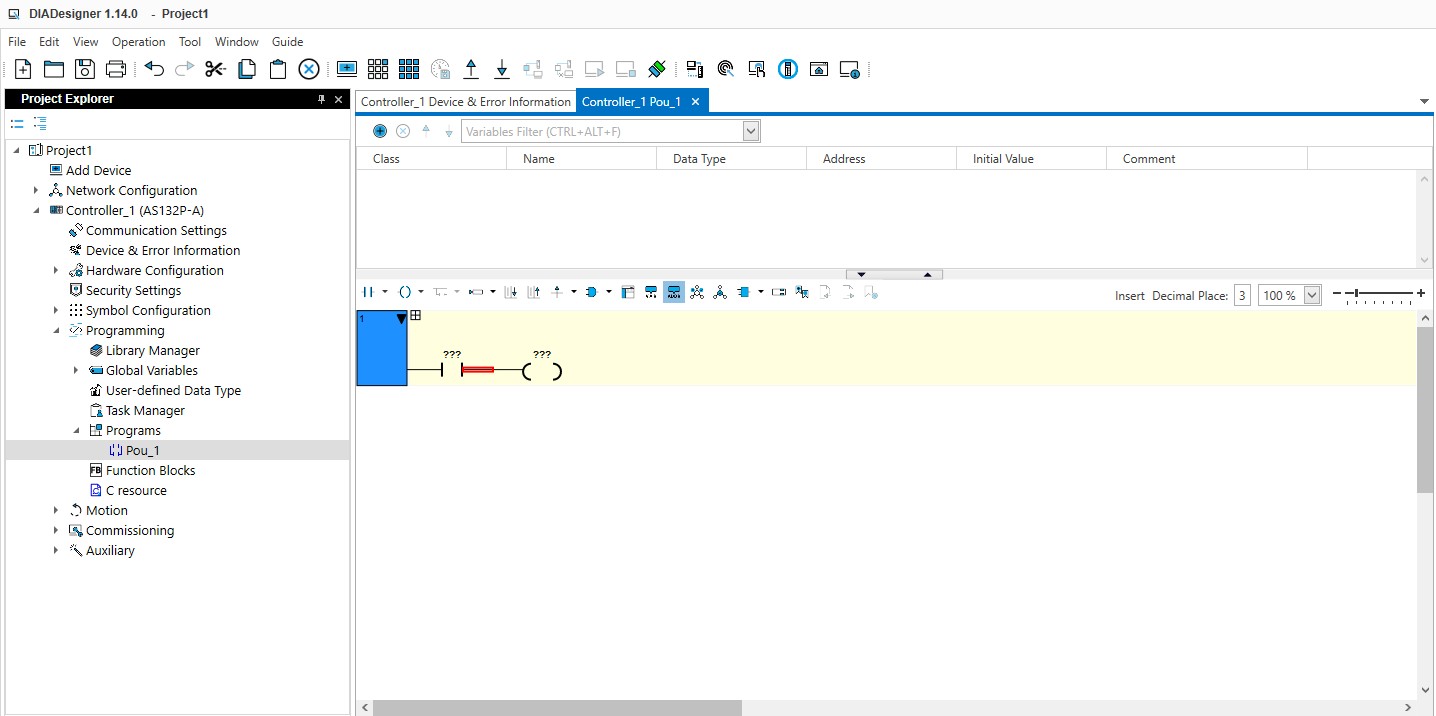The height and width of the screenshot is (716, 1436).
Task: Open the contact type dropdown arrow
Action: (385, 292)
